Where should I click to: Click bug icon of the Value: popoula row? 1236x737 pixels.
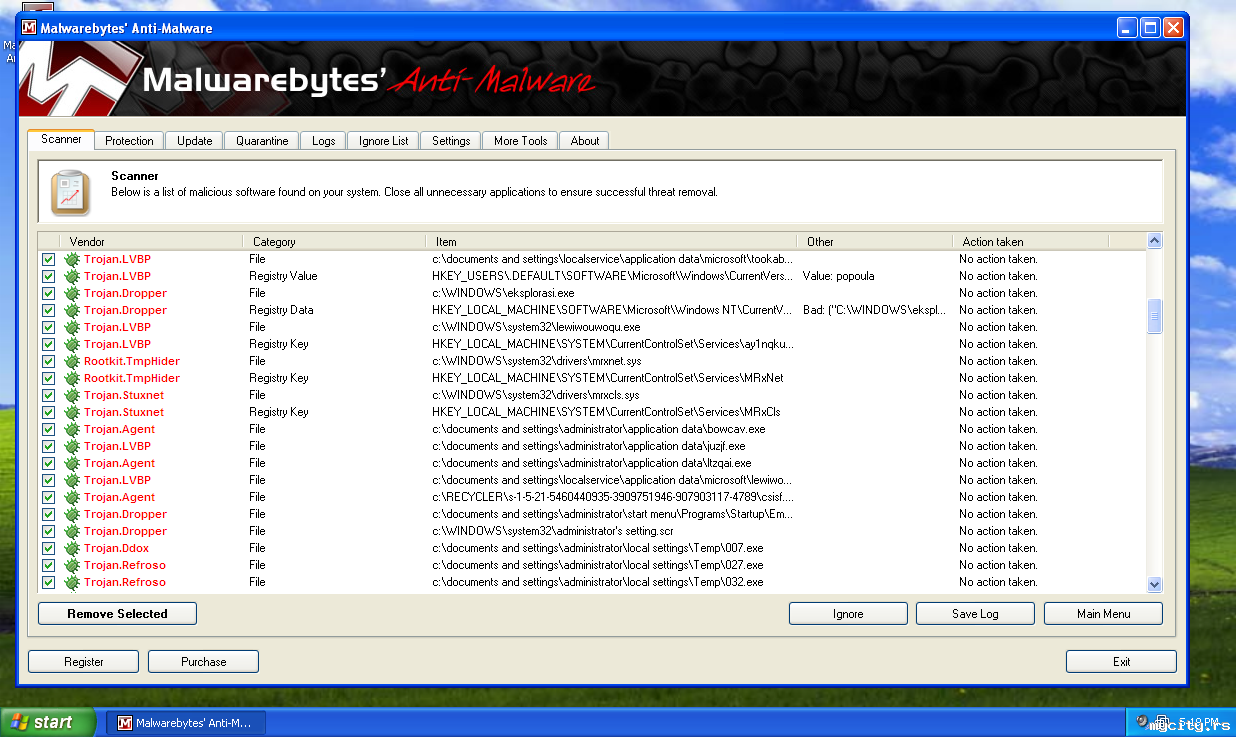coord(72,276)
